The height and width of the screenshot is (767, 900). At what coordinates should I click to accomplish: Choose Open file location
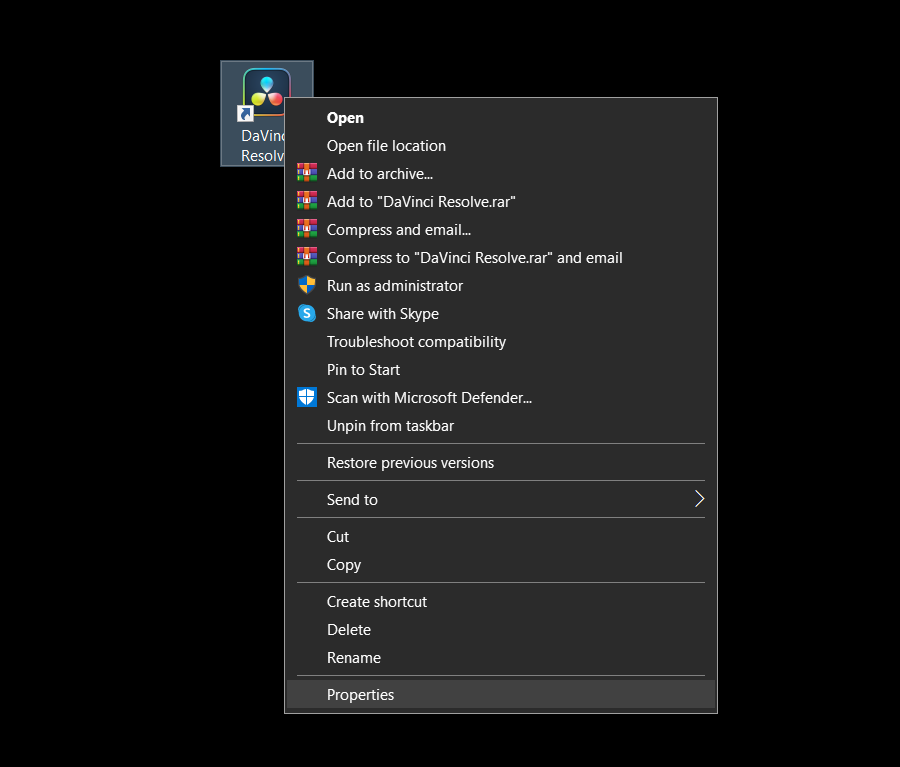pos(386,146)
